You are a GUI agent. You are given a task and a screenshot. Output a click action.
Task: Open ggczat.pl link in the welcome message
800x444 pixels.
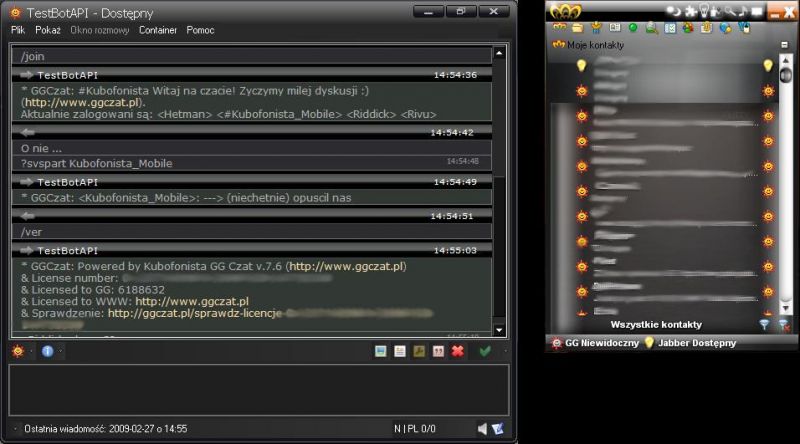(82, 103)
